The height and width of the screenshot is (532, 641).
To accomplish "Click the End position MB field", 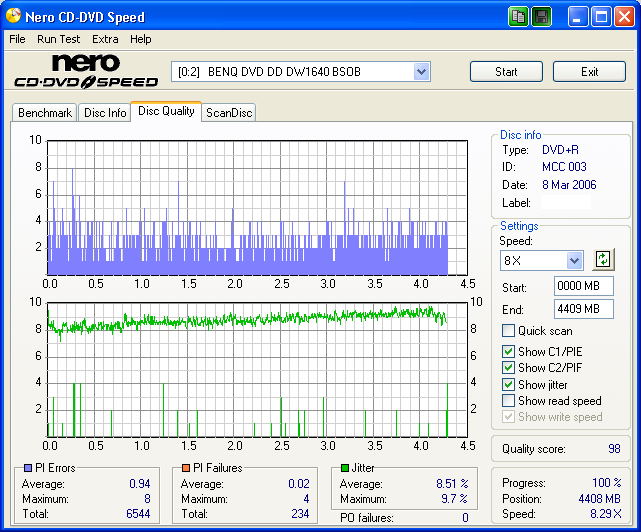I will coord(584,309).
